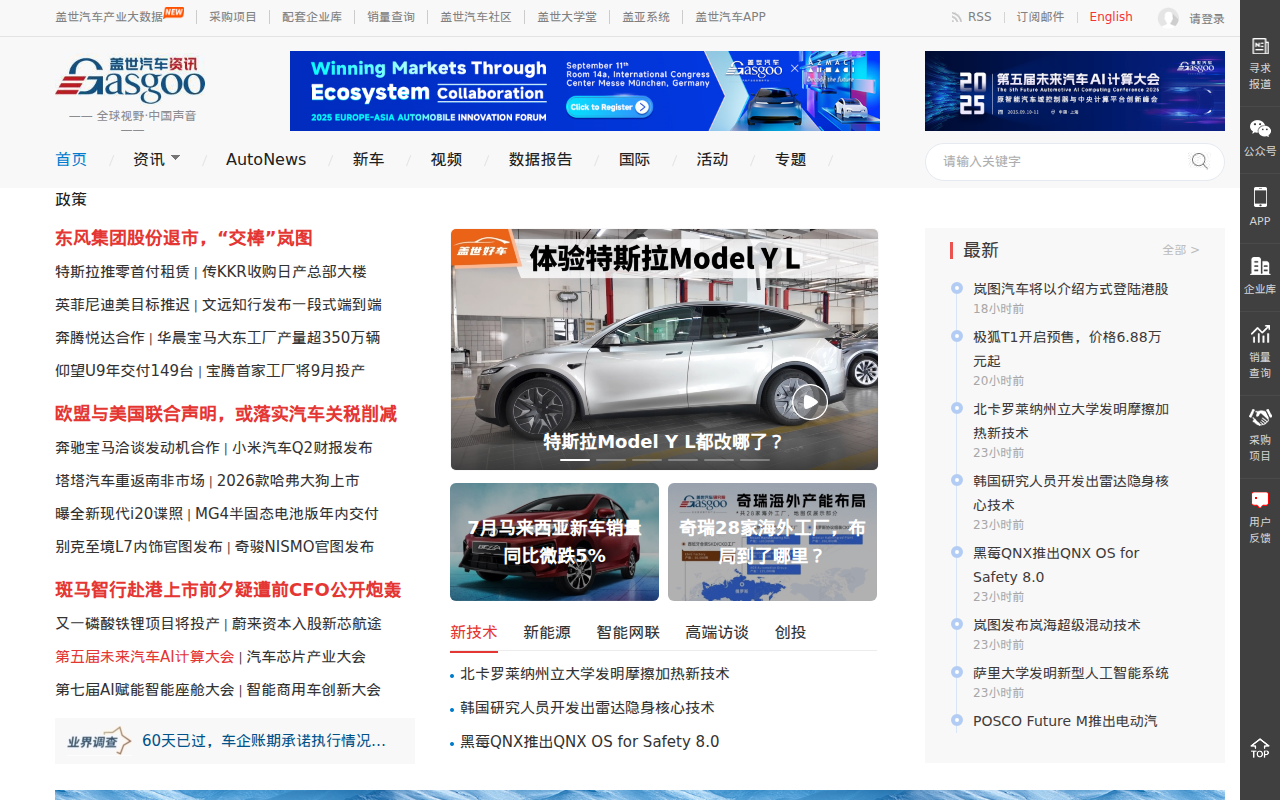Viewport: 1280px width, 800px height.
Task: Open the 数据报告 nav item
Action: pyautogui.click(x=540, y=159)
